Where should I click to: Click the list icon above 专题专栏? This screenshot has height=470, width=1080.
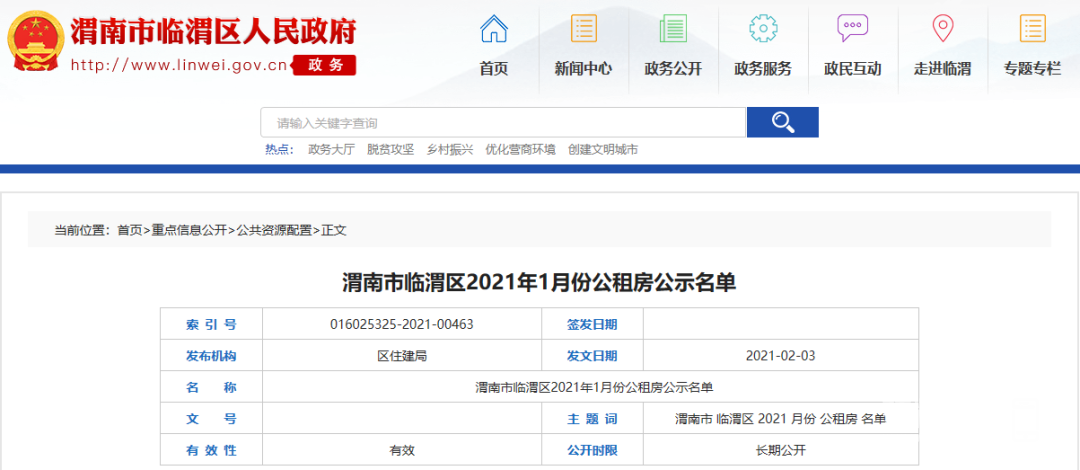(x=1032, y=29)
